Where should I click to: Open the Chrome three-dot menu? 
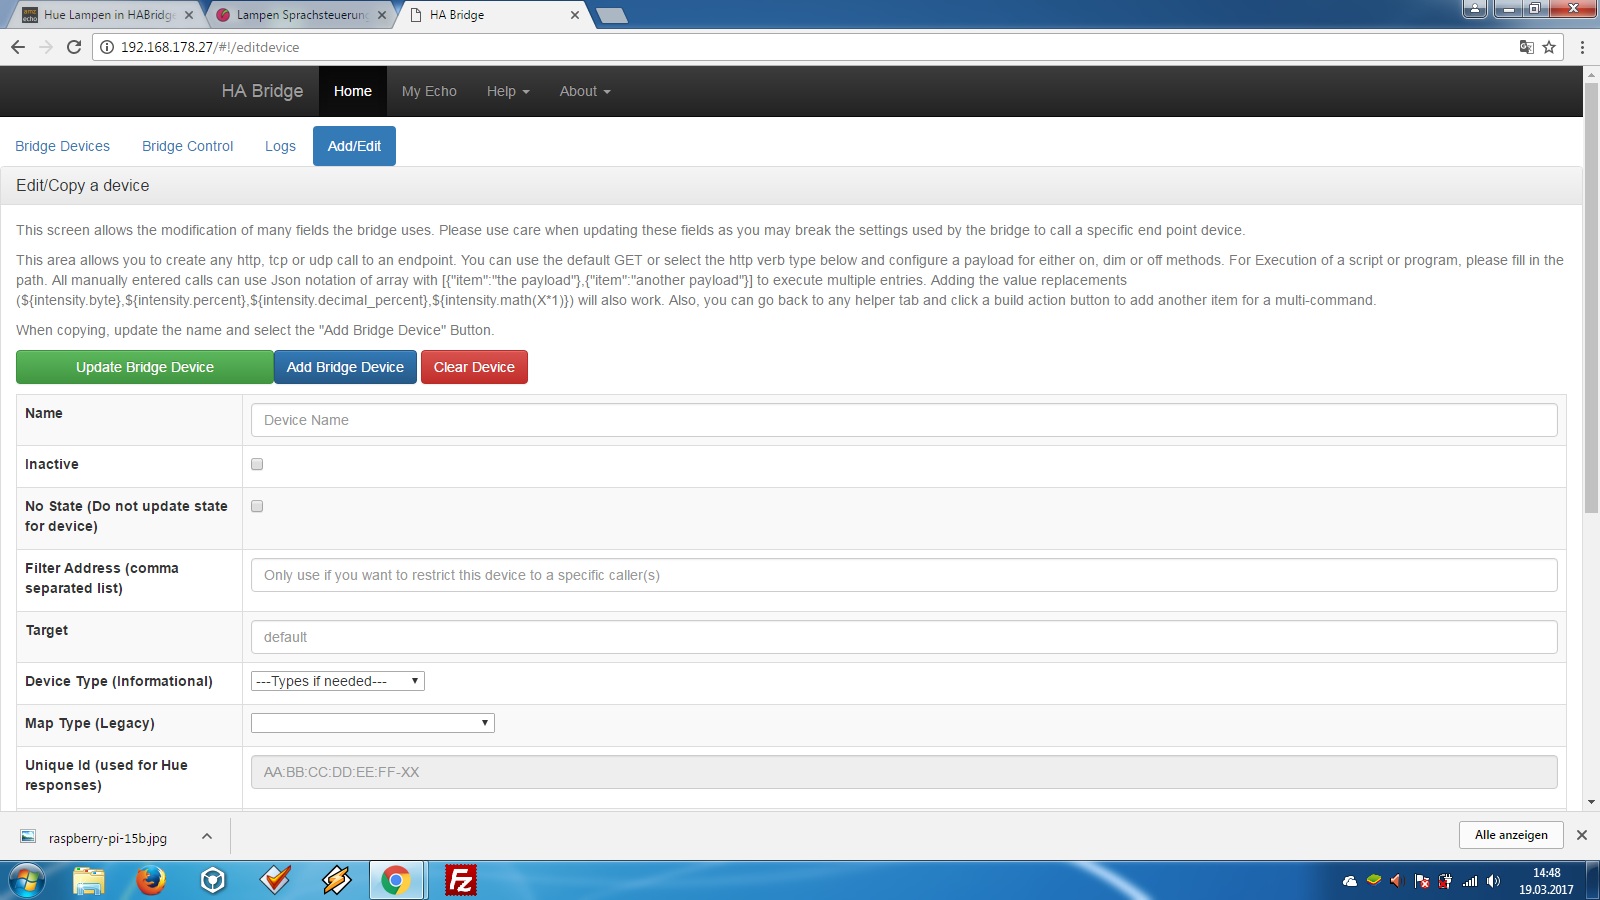1582,47
